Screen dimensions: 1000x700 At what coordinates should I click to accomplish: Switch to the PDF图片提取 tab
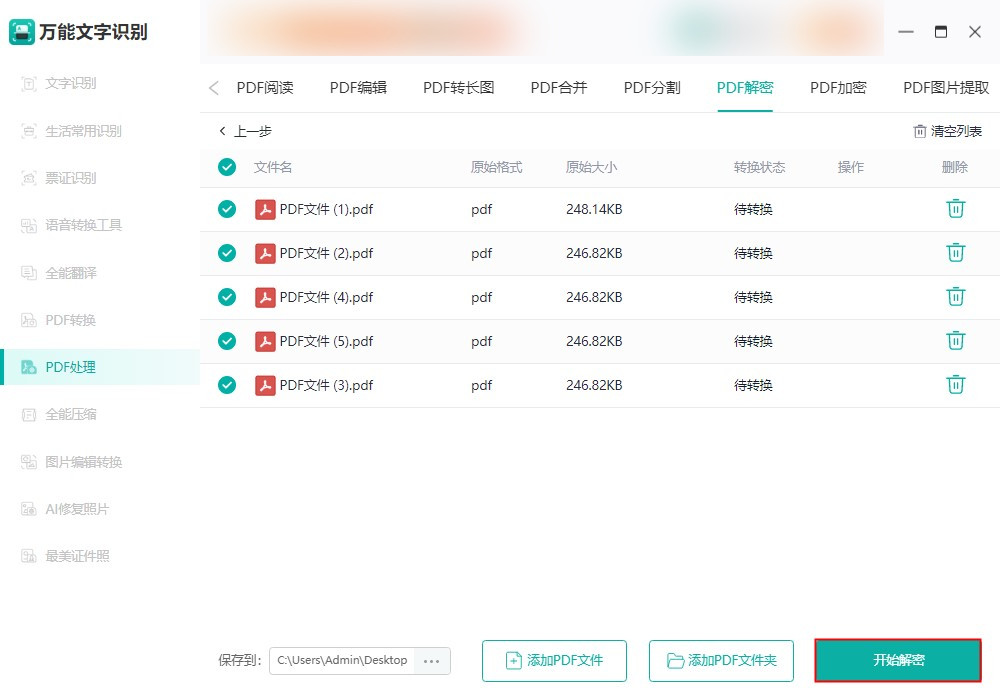coord(946,88)
